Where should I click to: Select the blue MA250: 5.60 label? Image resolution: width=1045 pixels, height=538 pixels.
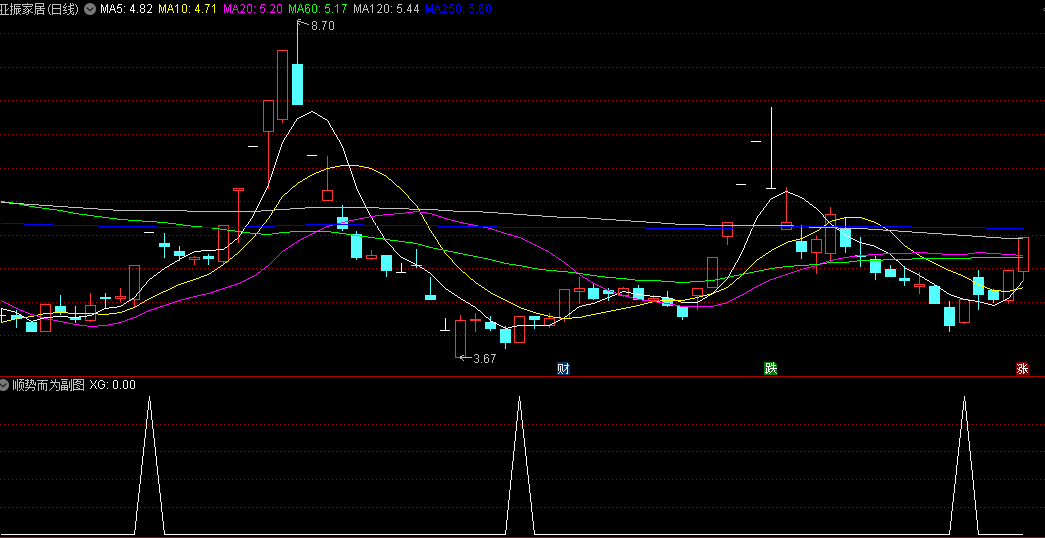pyautogui.click(x=458, y=8)
